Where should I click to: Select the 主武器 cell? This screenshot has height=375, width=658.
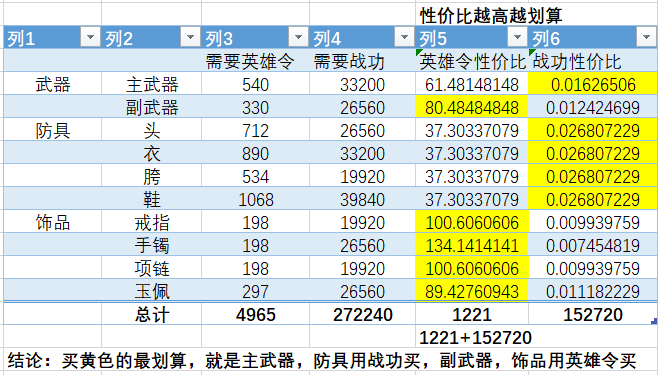click(151, 84)
